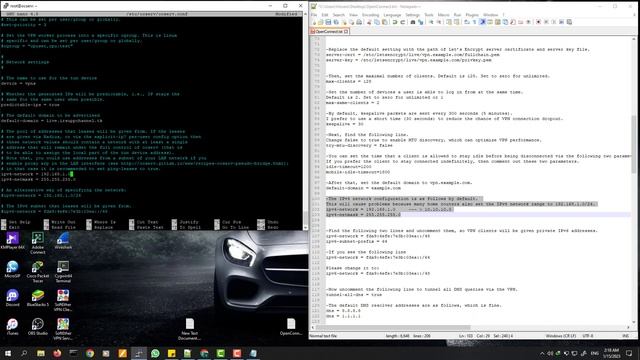Click the 'try-mtu-discovery = false' line in Notepad++
The height and width of the screenshot is (360, 640).
[x=359, y=145]
